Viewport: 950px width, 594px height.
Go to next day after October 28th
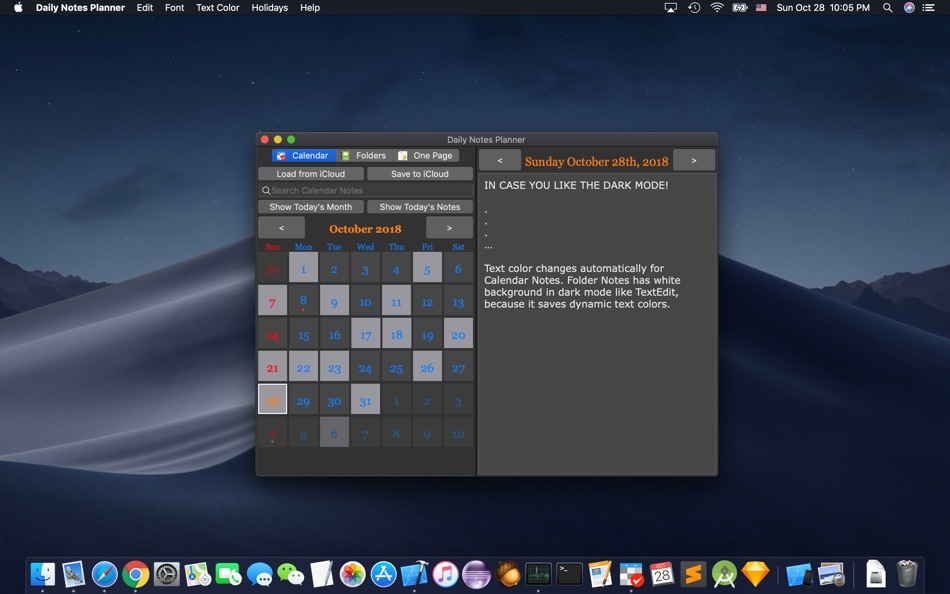click(693, 161)
